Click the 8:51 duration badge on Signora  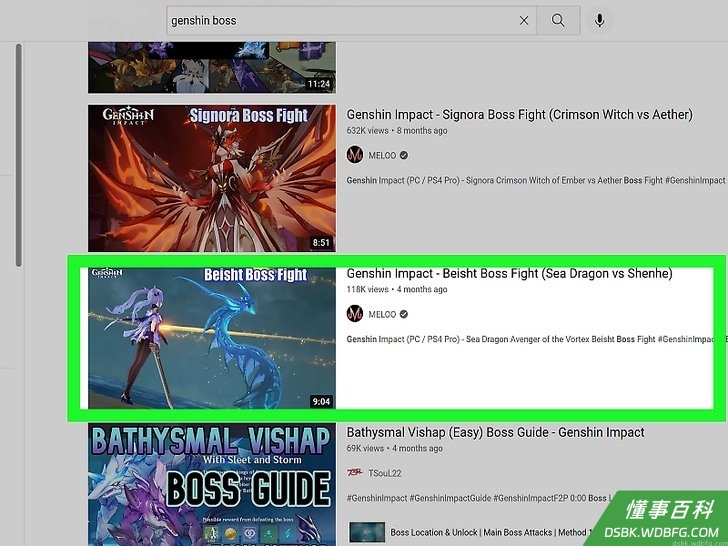[321, 242]
